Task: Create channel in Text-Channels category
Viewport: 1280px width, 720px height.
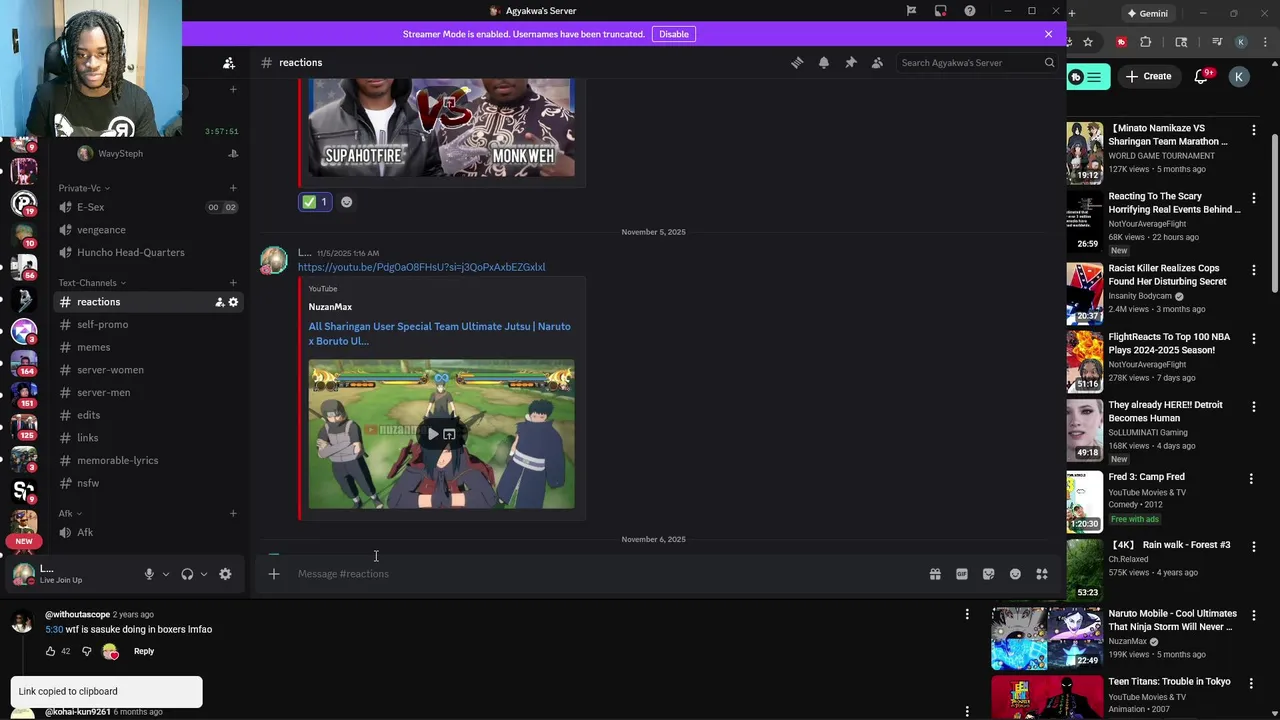Action: click(x=233, y=283)
